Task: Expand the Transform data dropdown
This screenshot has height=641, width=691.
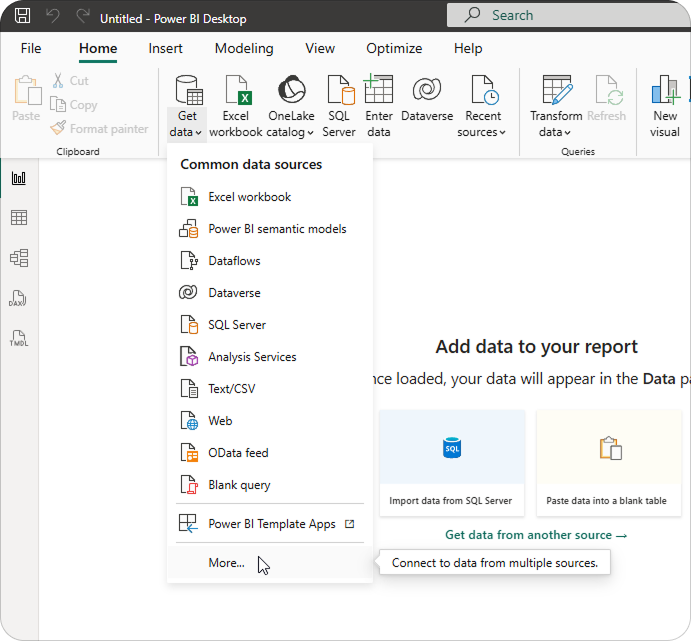Action: pyautogui.click(x=555, y=131)
